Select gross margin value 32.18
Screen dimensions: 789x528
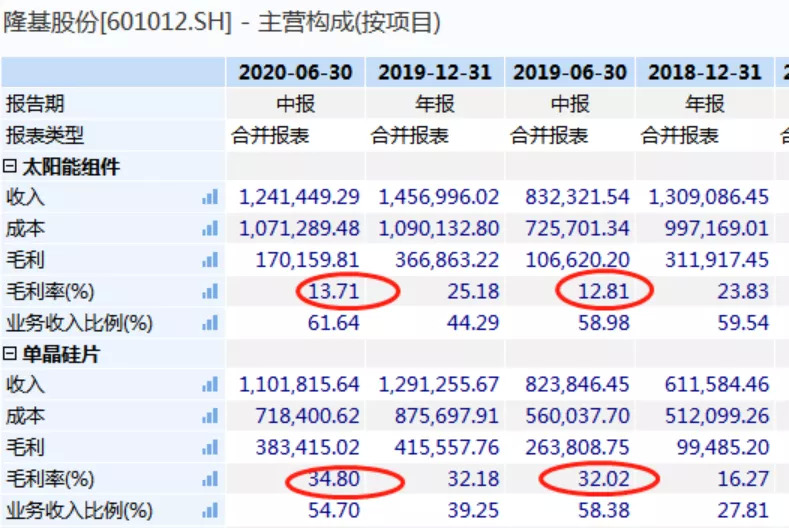pos(474,479)
